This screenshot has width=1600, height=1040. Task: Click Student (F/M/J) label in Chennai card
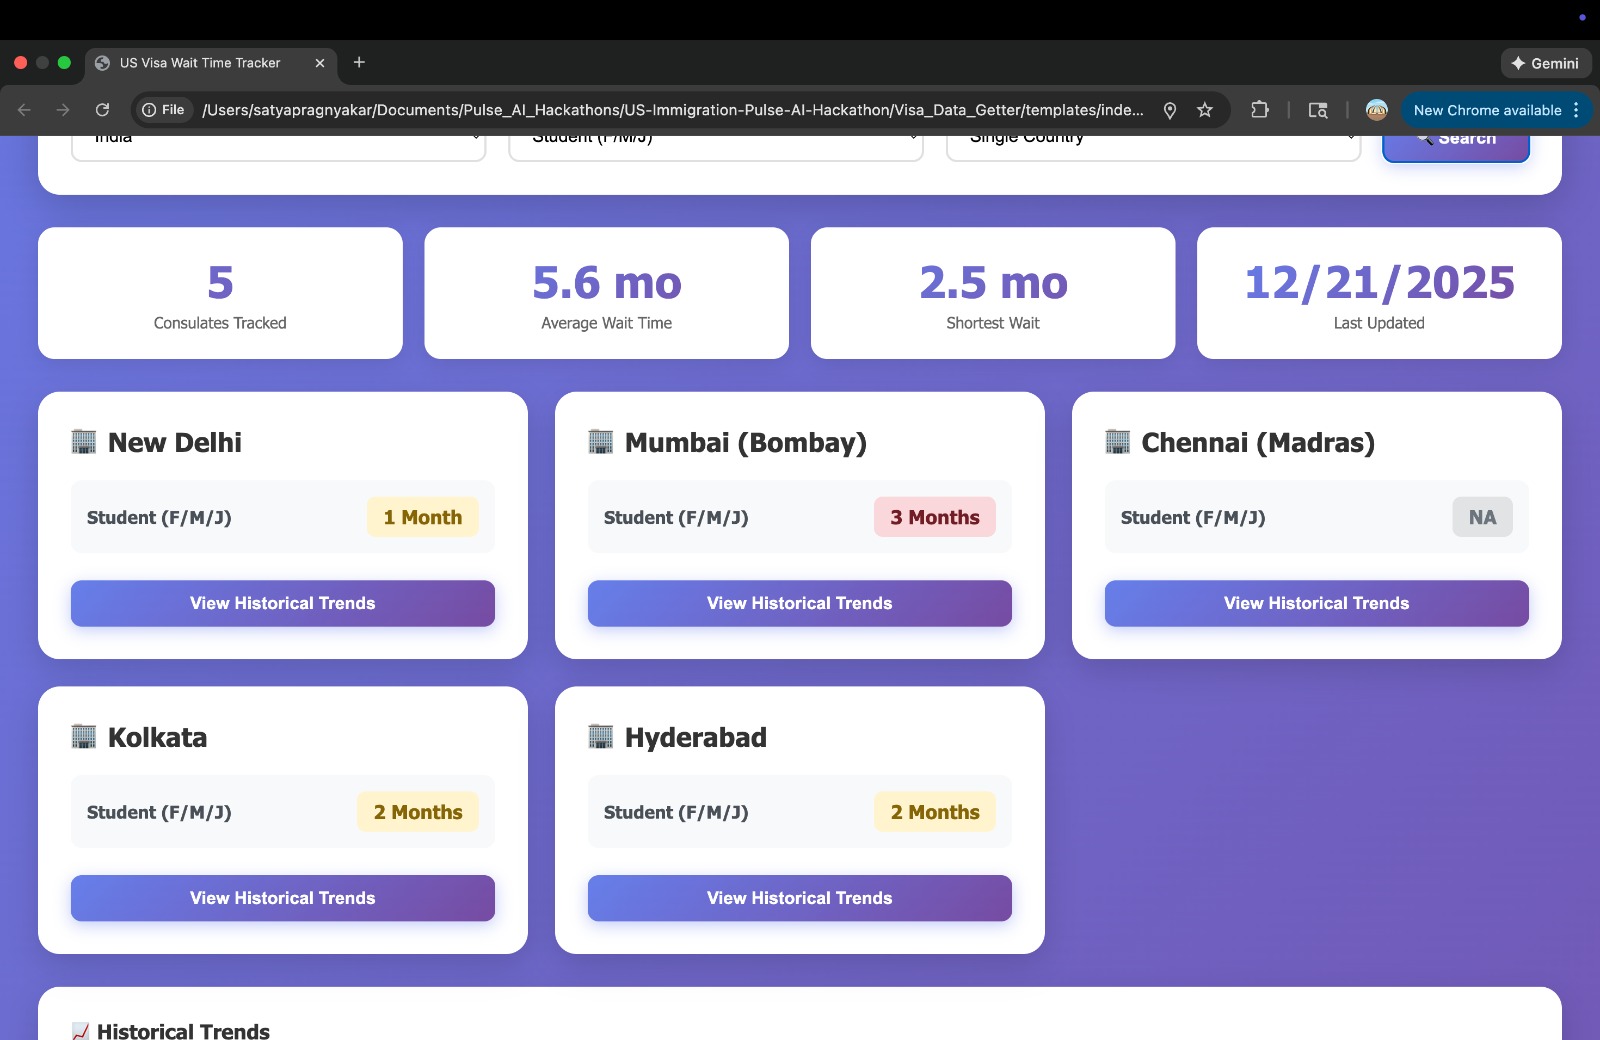(x=1193, y=518)
